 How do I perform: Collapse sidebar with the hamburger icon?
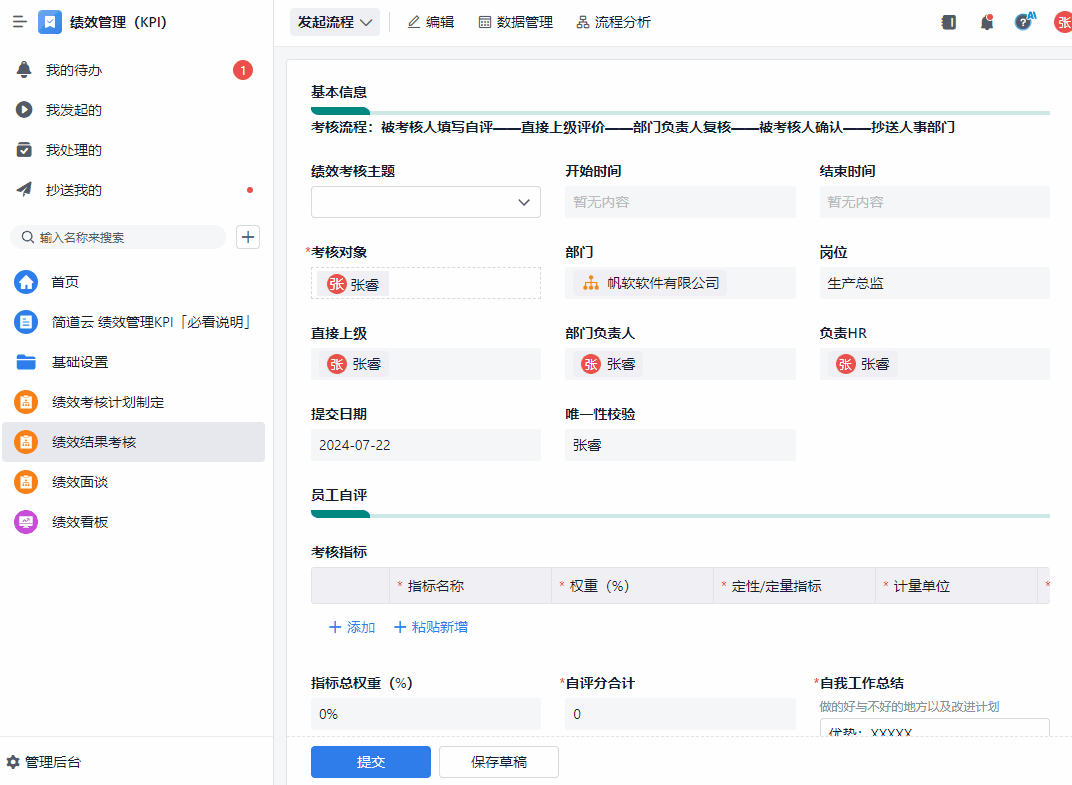click(x=20, y=22)
